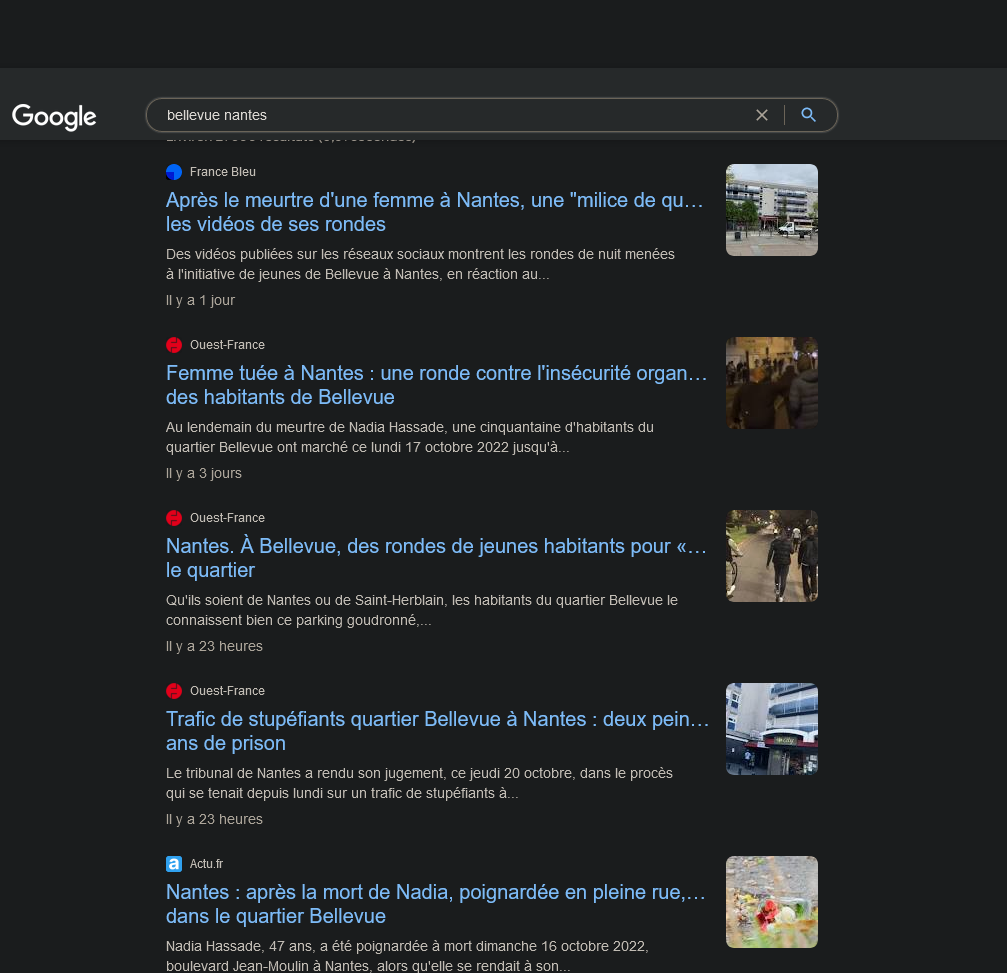This screenshot has height=973, width=1007.
Task: Click thumbnail beside 'Nantes. À Bellevue' article
Action: click(x=771, y=556)
